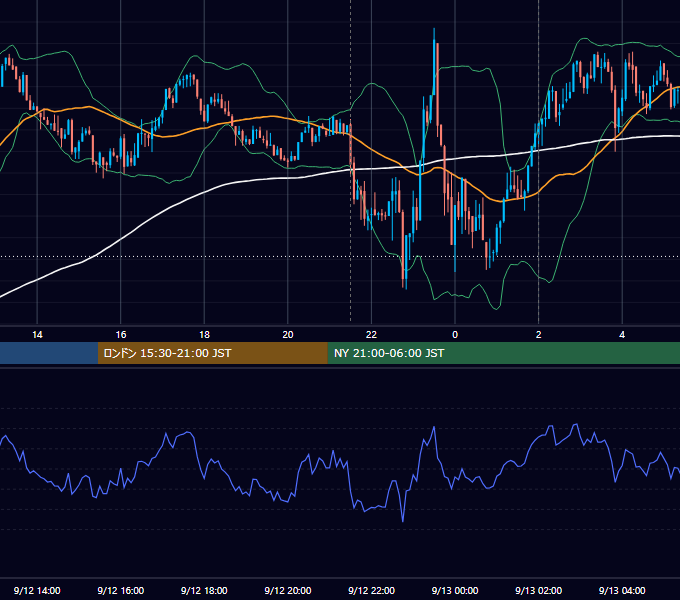680x600 pixels.
Task: Click the 9/13 00:00 time label
Action: [455, 590]
